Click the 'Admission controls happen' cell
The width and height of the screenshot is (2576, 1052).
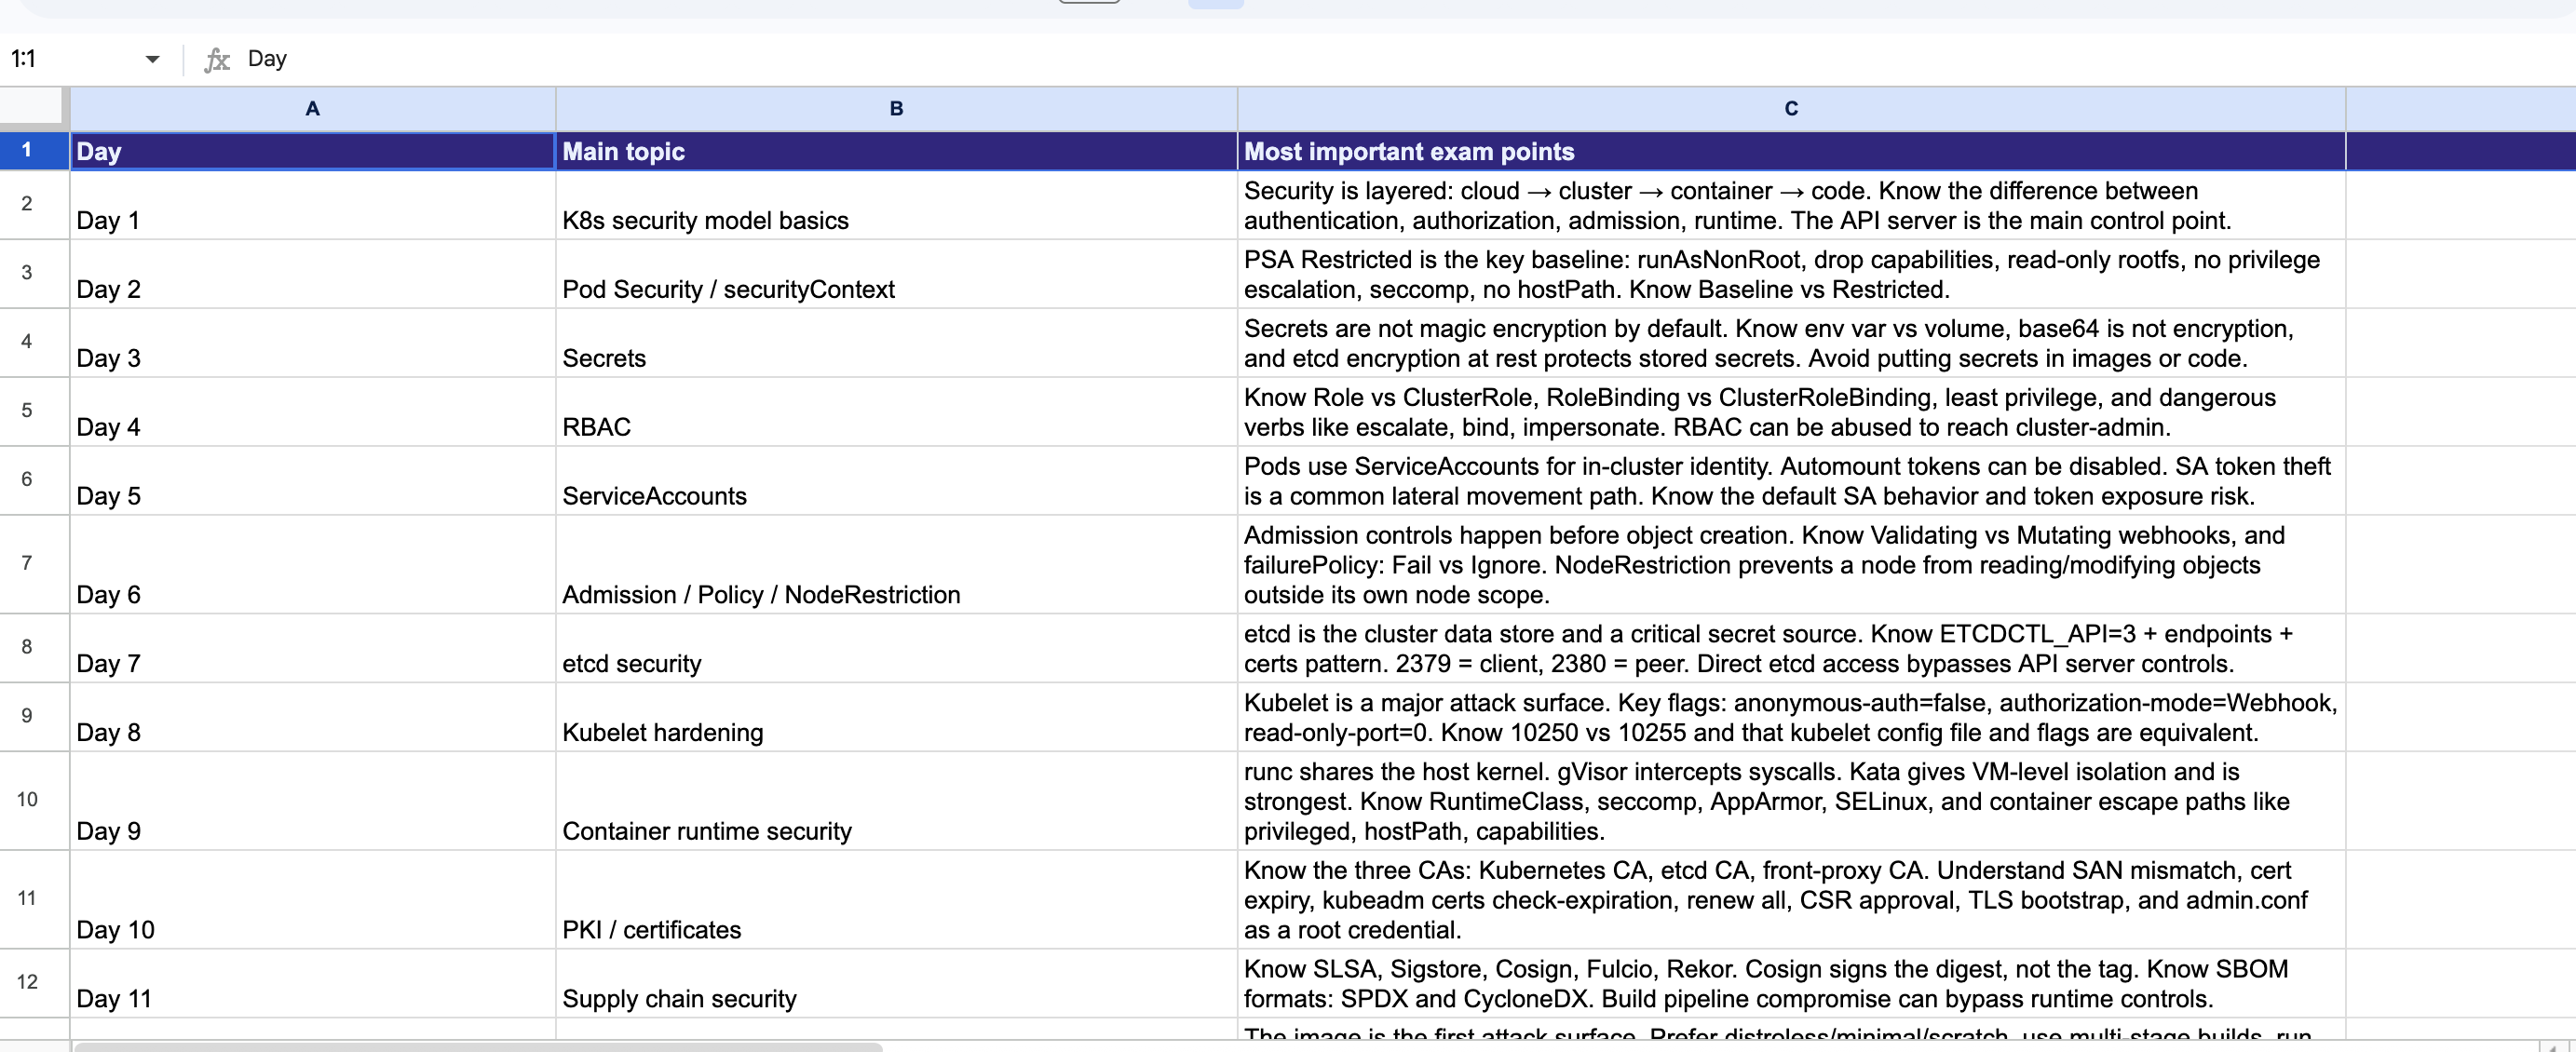click(x=1791, y=565)
